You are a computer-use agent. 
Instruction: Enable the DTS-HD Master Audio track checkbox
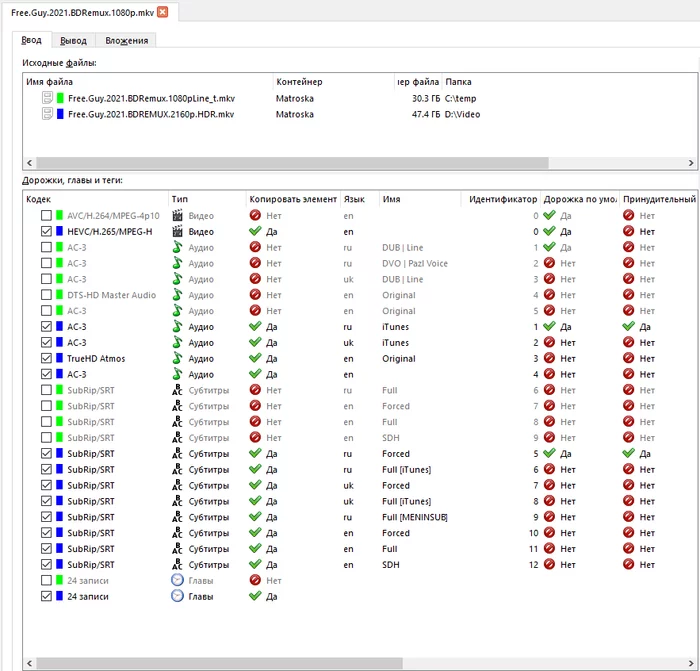(46, 295)
